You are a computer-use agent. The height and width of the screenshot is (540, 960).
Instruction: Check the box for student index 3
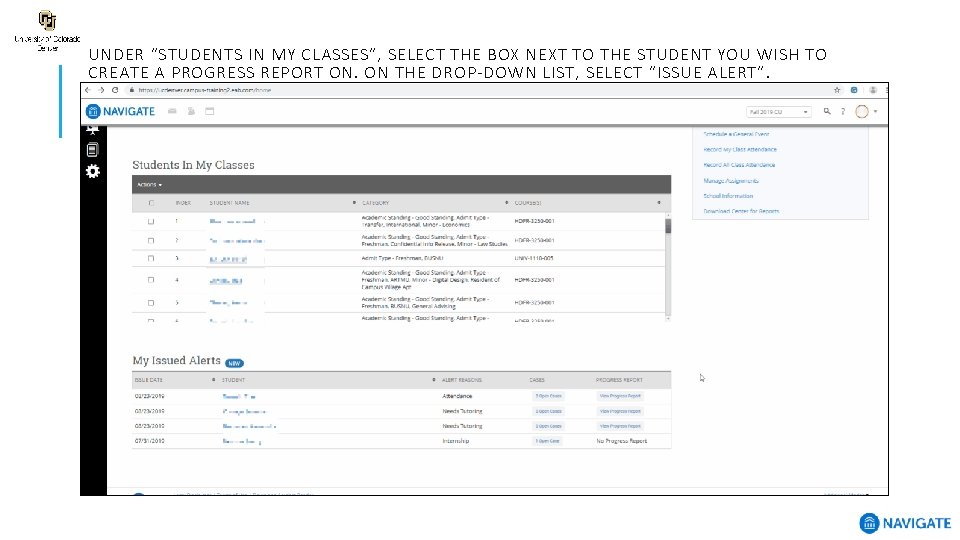[x=151, y=258]
